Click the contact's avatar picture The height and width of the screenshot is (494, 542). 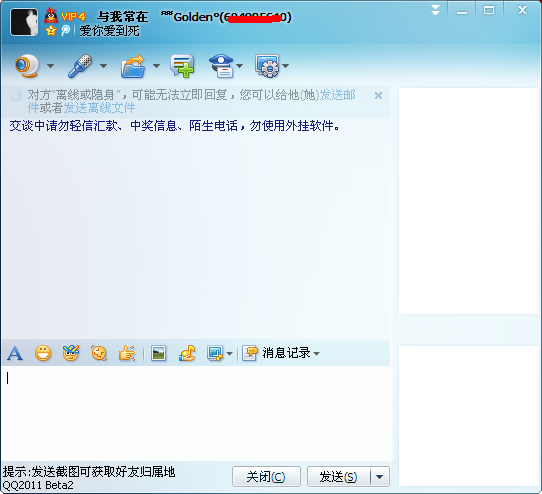click(24, 22)
